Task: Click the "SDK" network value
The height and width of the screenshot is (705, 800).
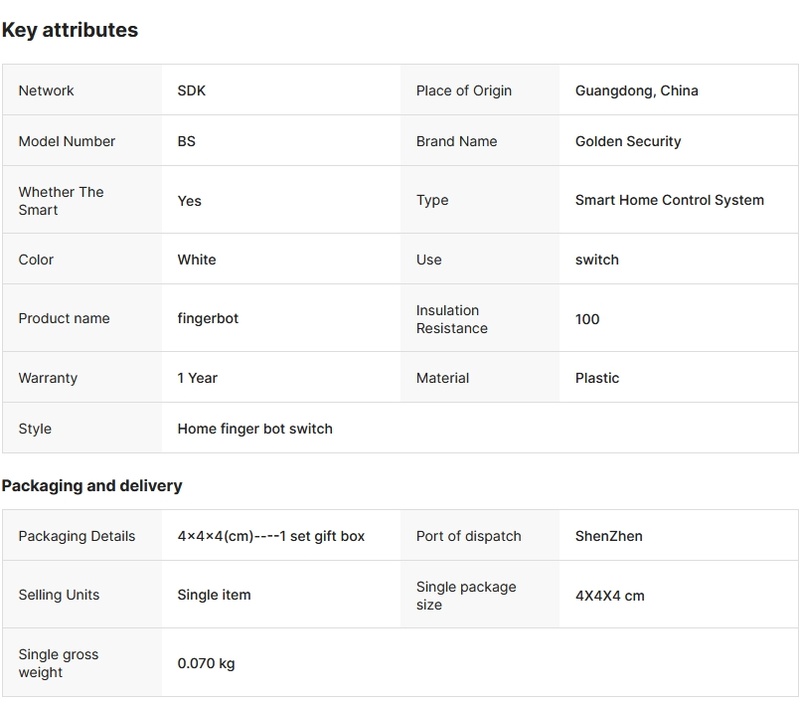Action: pyautogui.click(x=191, y=91)
